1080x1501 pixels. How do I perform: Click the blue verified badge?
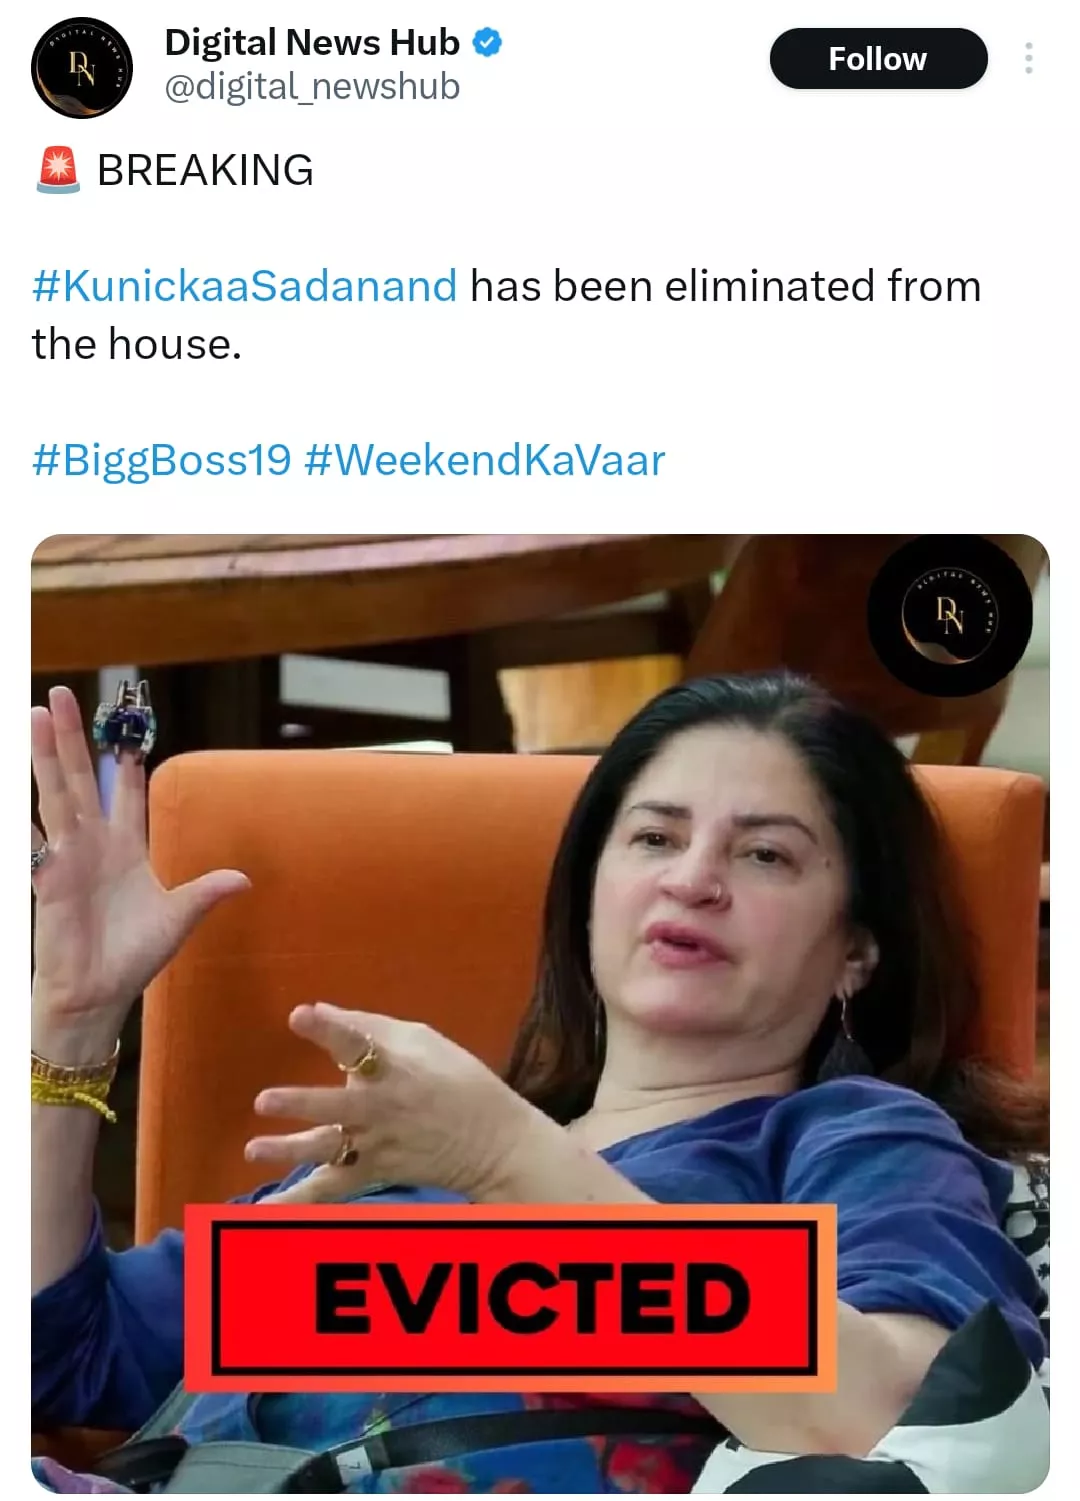487,43
